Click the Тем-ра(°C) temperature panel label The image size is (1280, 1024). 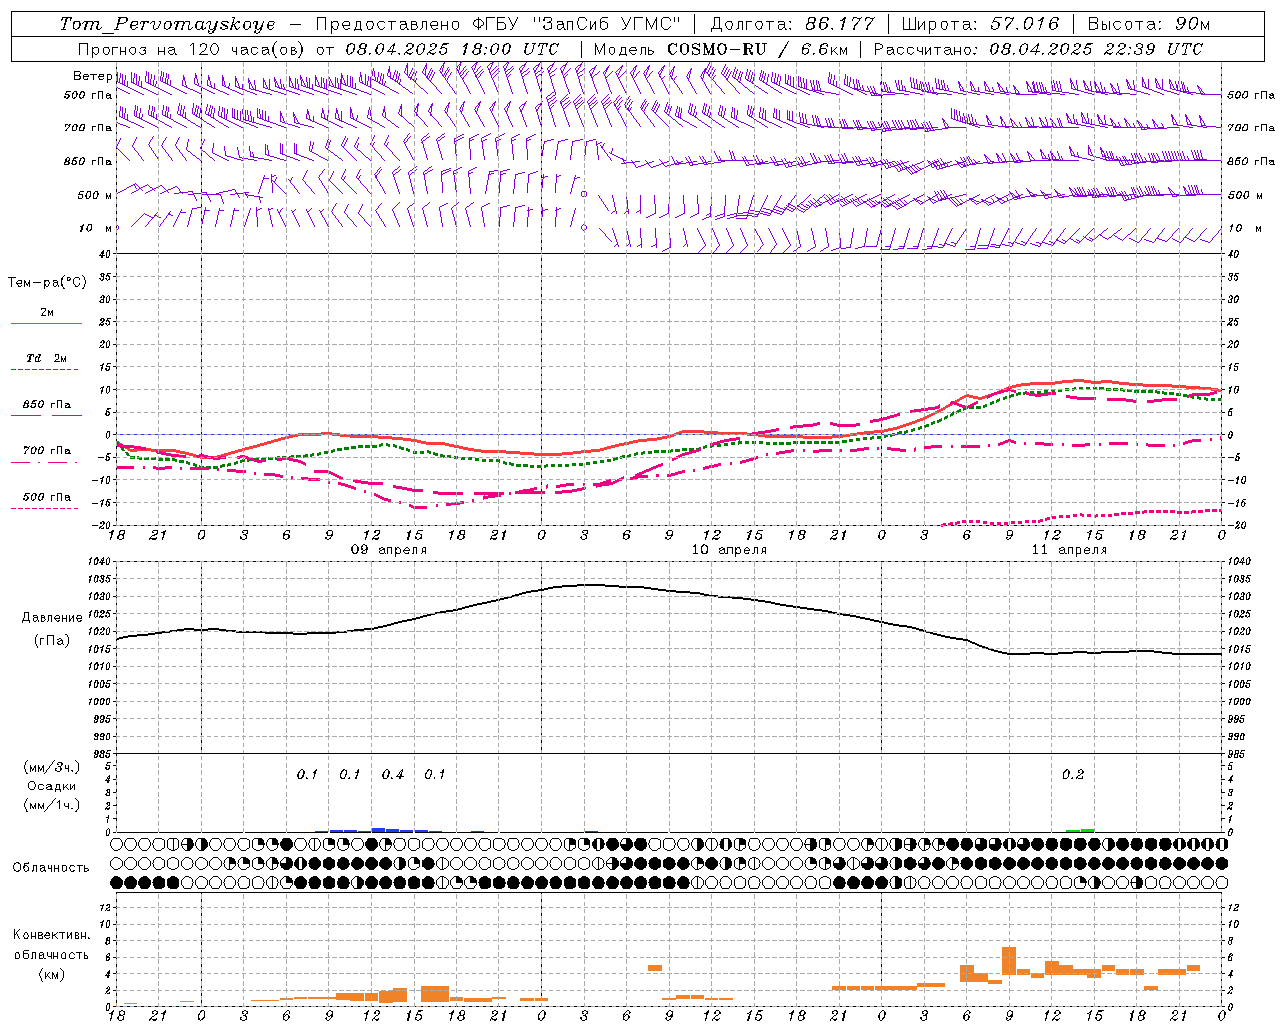[47, 283]
